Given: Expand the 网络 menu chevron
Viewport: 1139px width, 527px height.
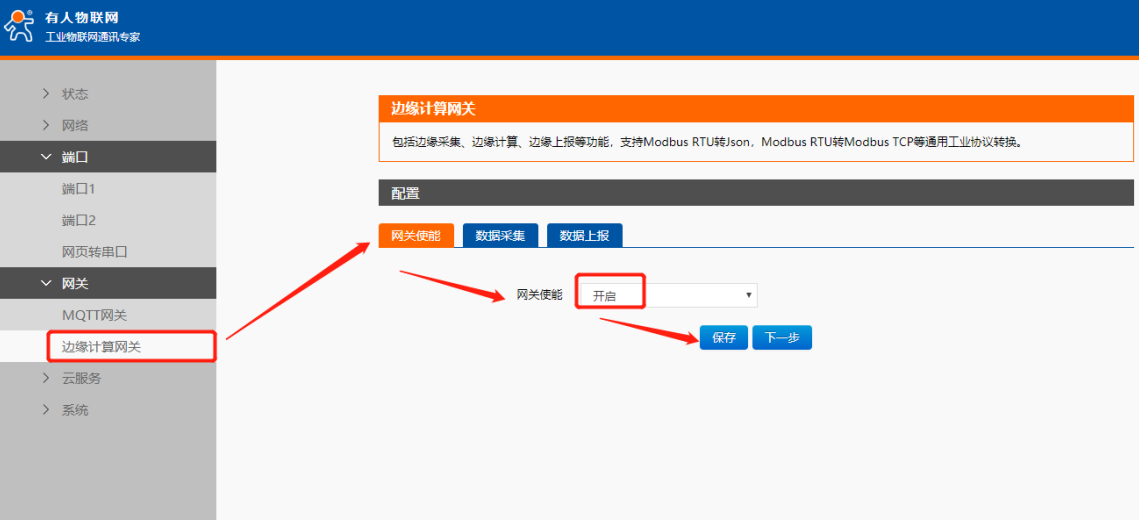Looking at the screenshot, I should (46, 126).
